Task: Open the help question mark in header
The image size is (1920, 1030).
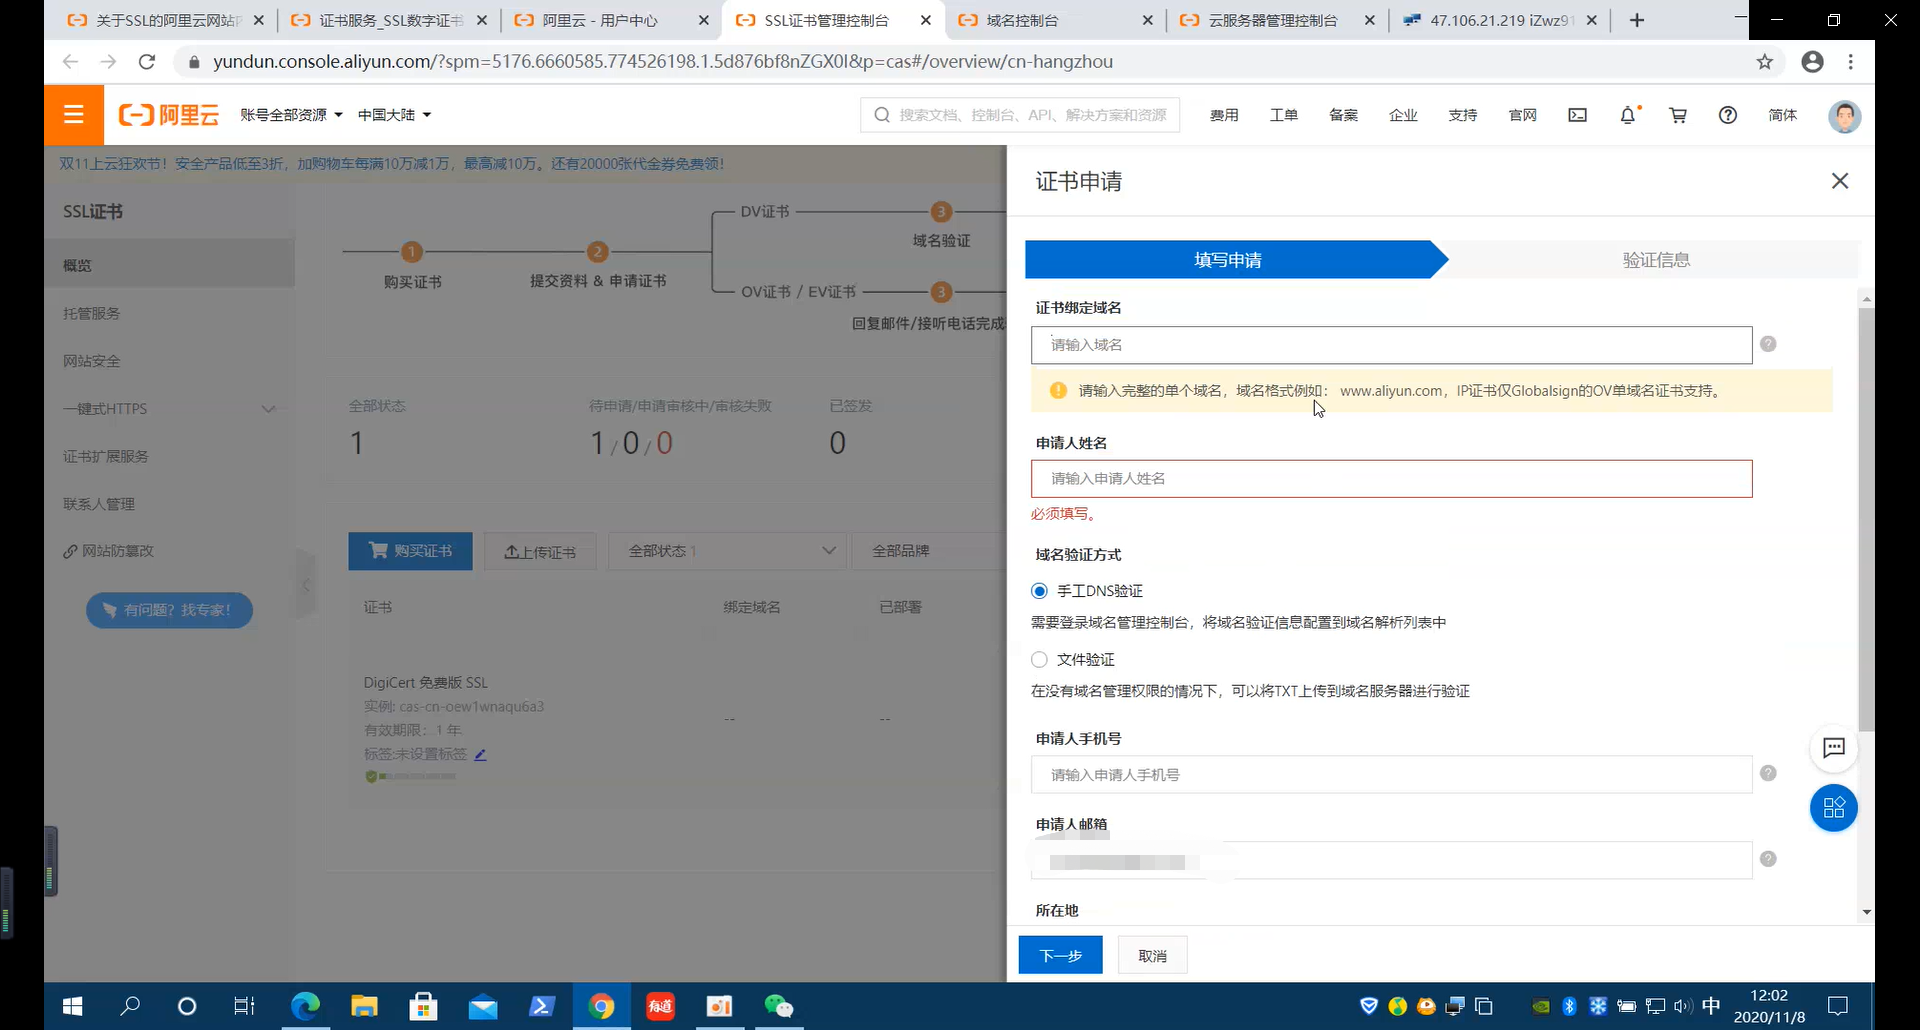Action: (1727, 115)
